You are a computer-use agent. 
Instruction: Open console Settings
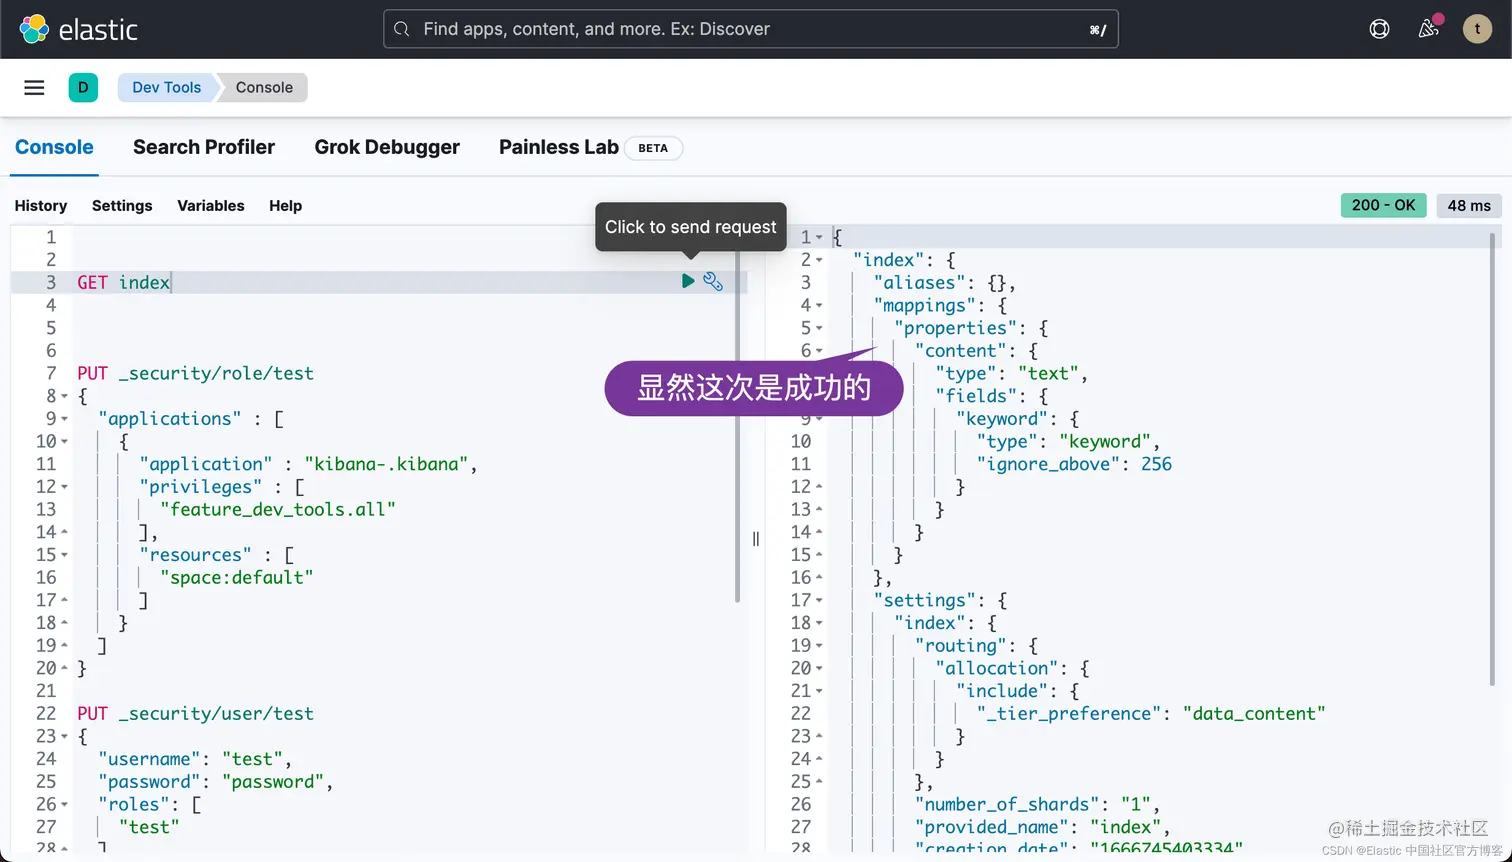tap(122, 205)
